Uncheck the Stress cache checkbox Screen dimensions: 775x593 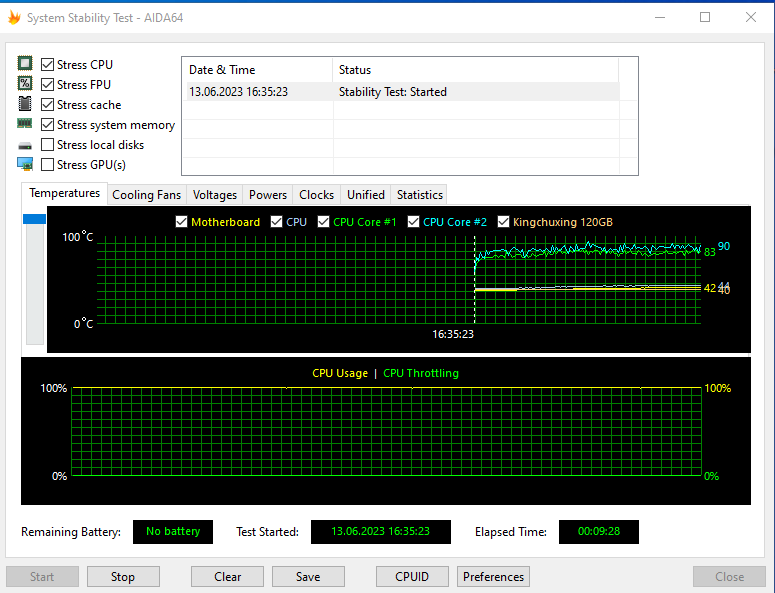tap(47, 105)
